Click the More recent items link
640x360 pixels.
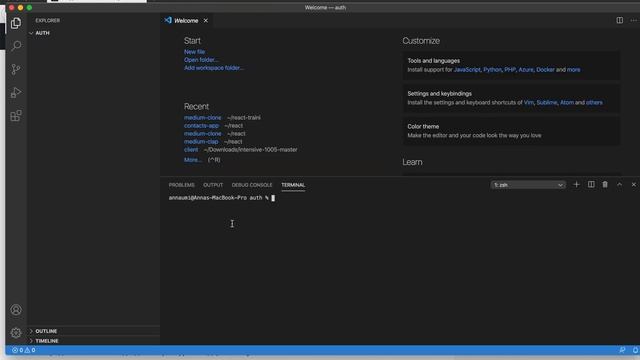coord(193,160)
